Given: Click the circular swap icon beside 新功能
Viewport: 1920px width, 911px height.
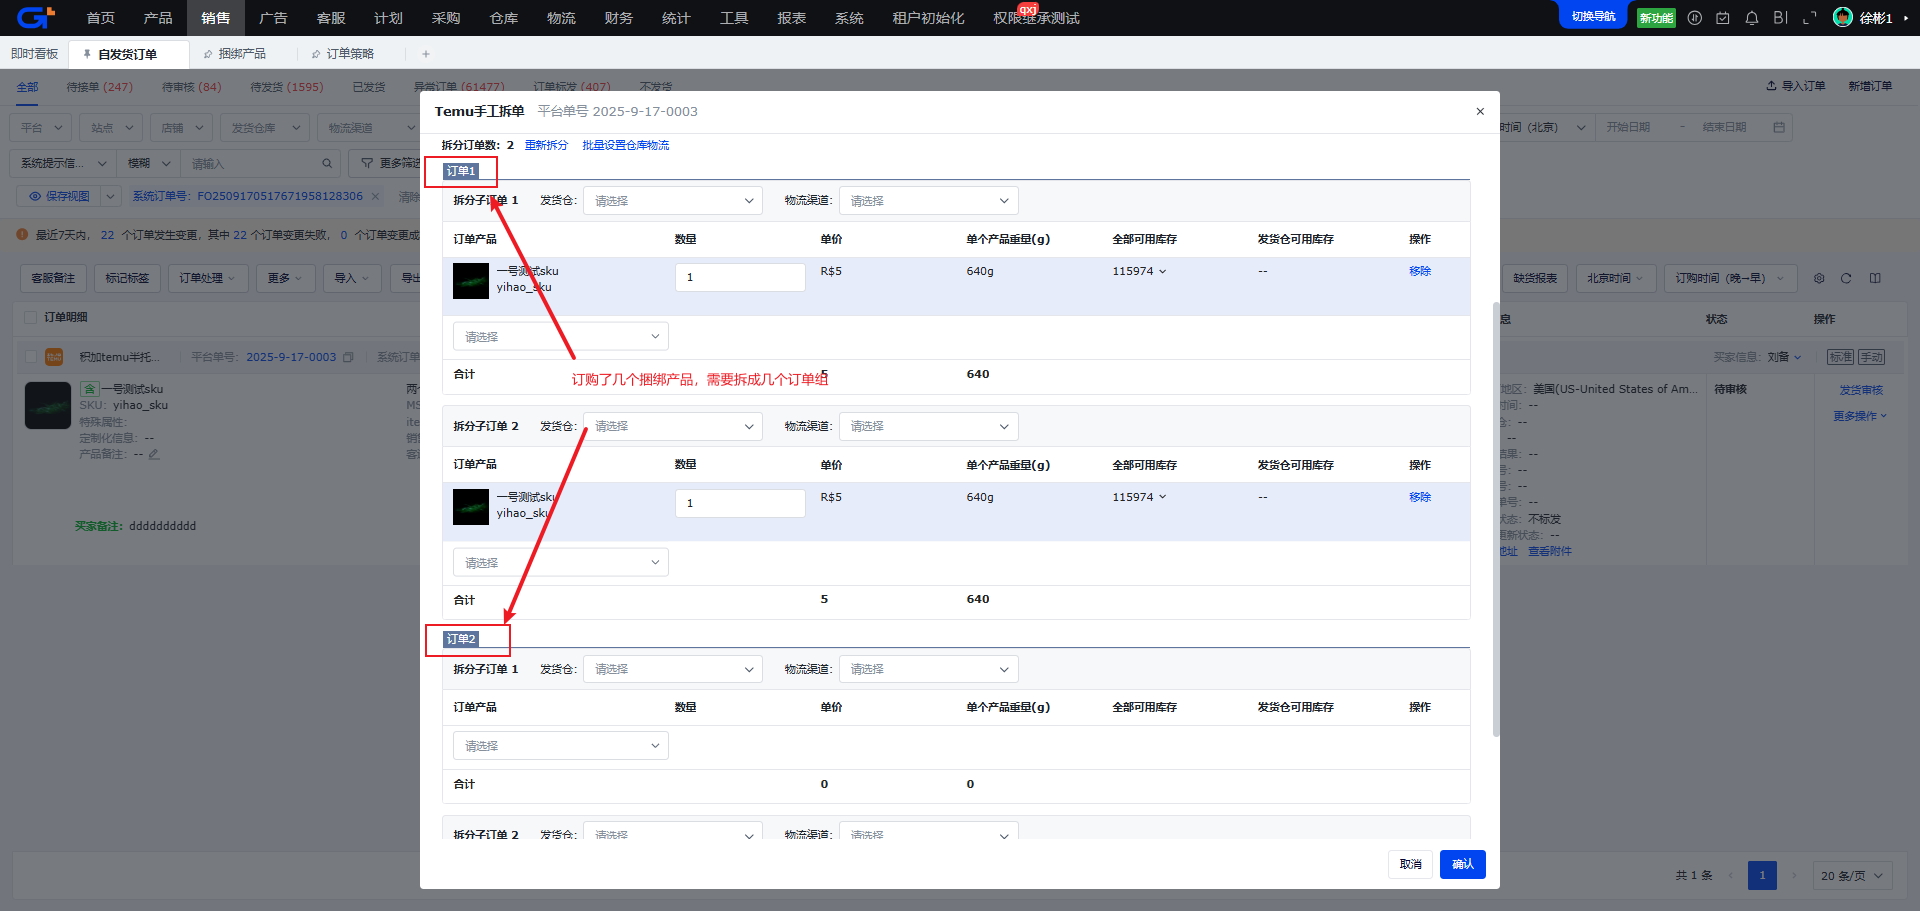Looking at the screenshot, I should click(x=1694, y=18).
